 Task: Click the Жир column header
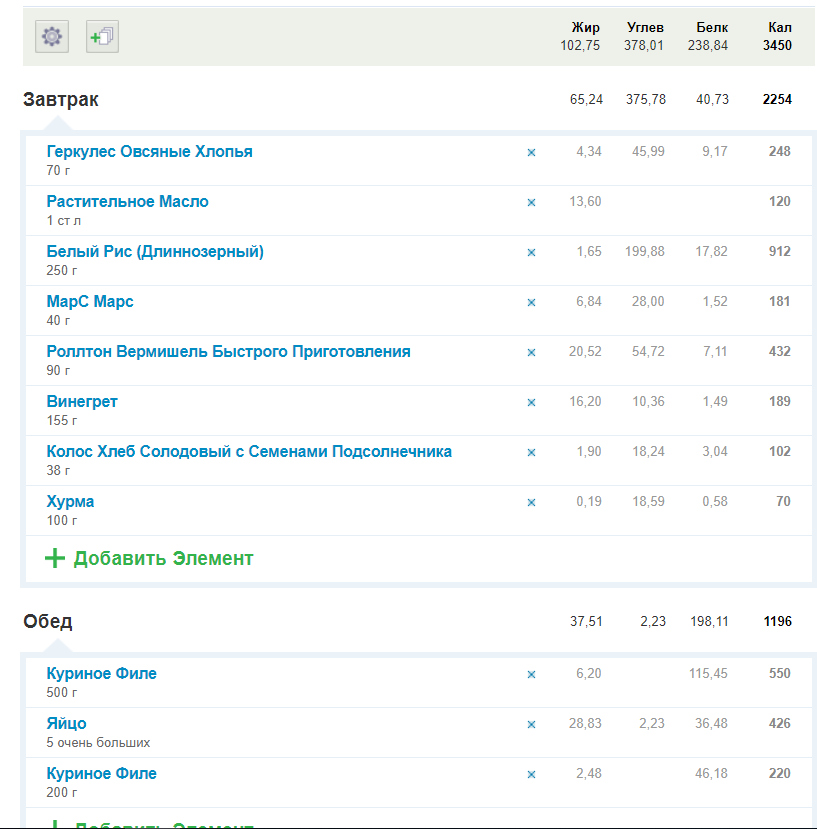click(585, 28)
